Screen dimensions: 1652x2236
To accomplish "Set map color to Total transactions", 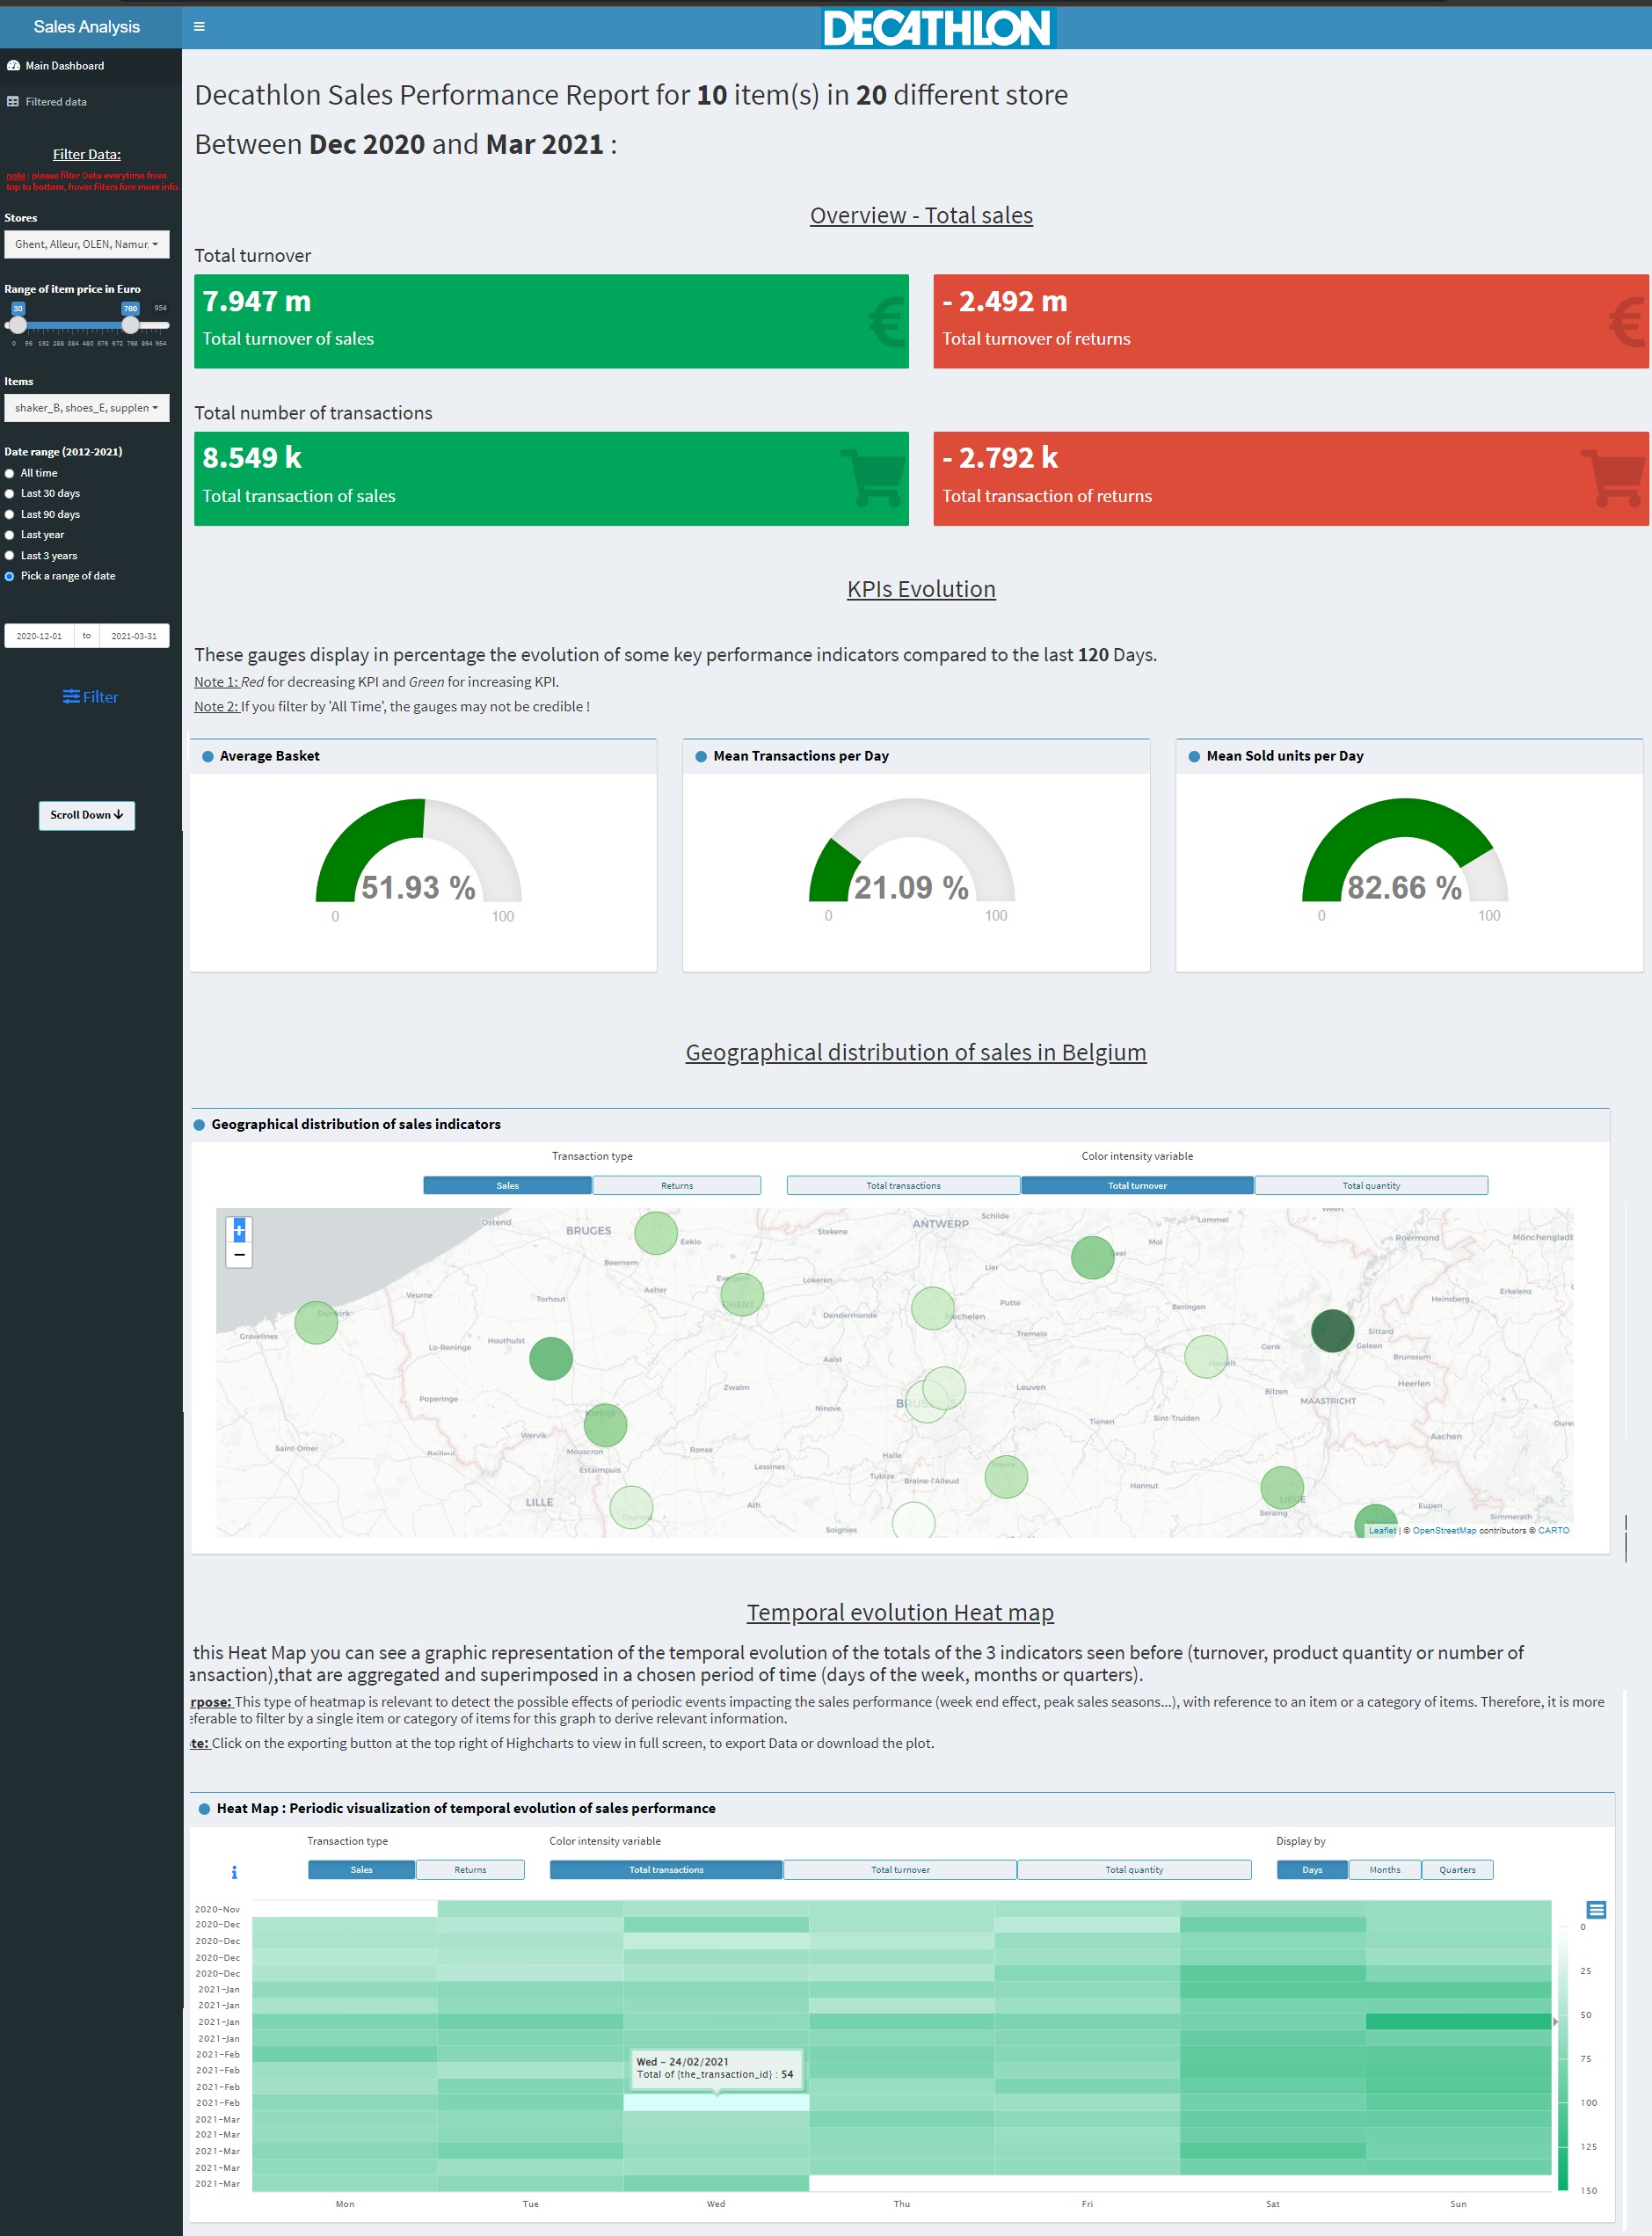I will coord(903,1186).
